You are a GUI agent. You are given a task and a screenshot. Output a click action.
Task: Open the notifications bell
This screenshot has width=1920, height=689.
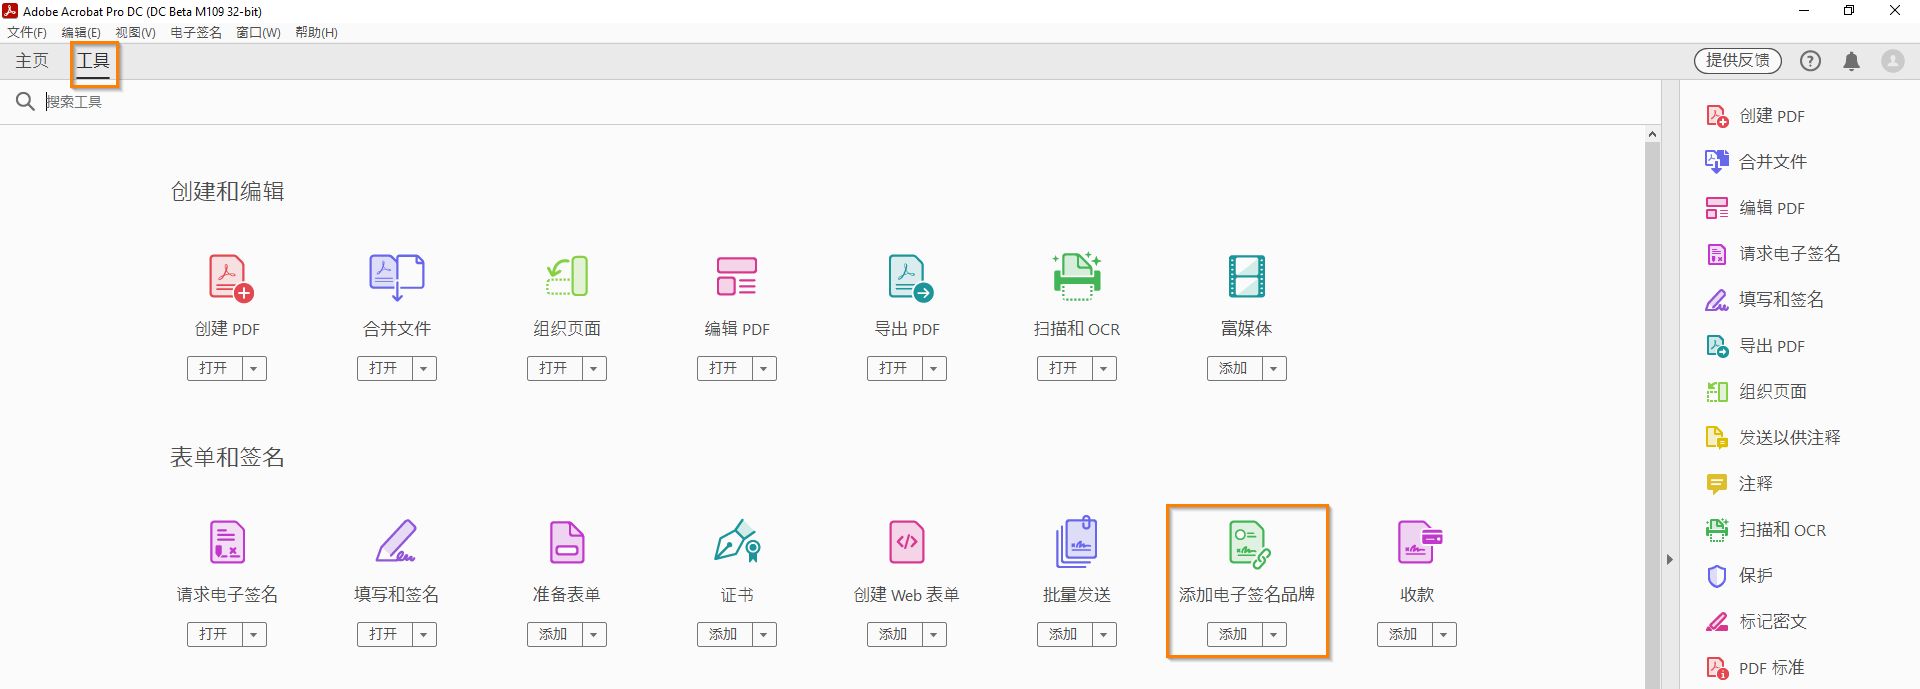pos(1851,61)
